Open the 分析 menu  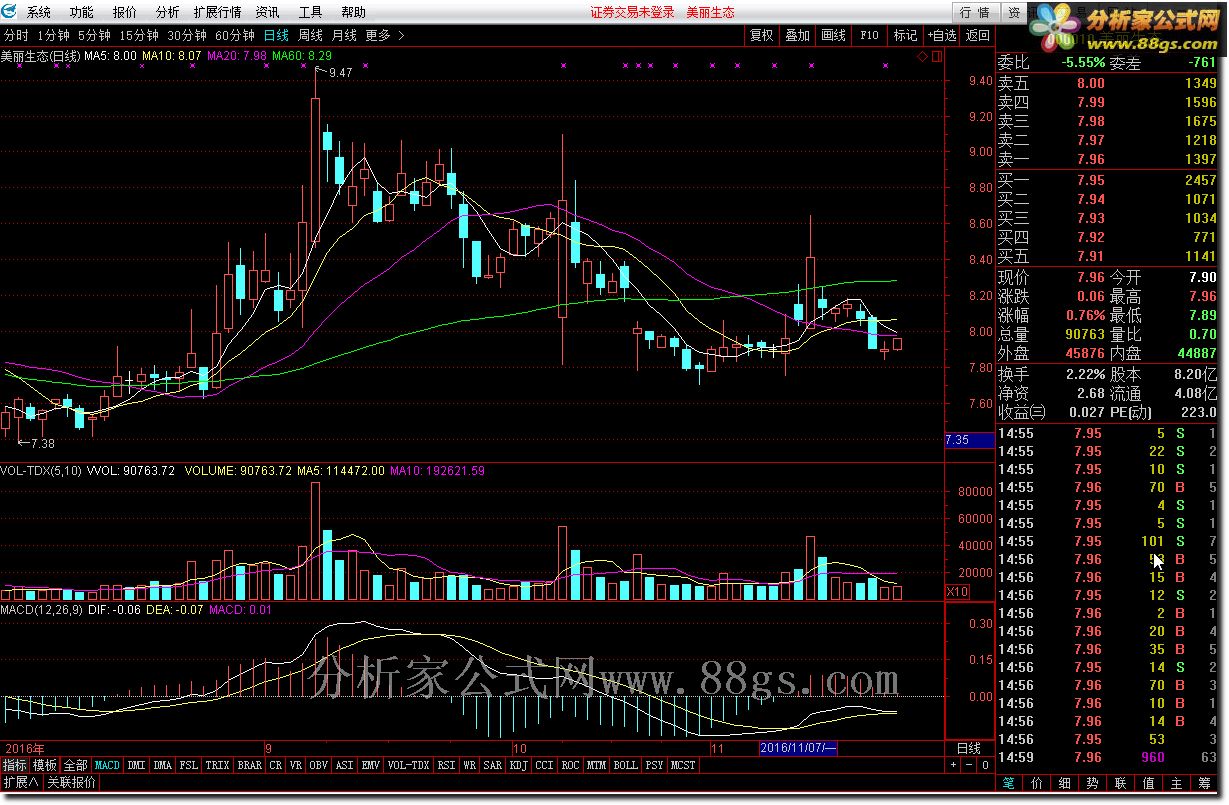[x=168, y=12]
